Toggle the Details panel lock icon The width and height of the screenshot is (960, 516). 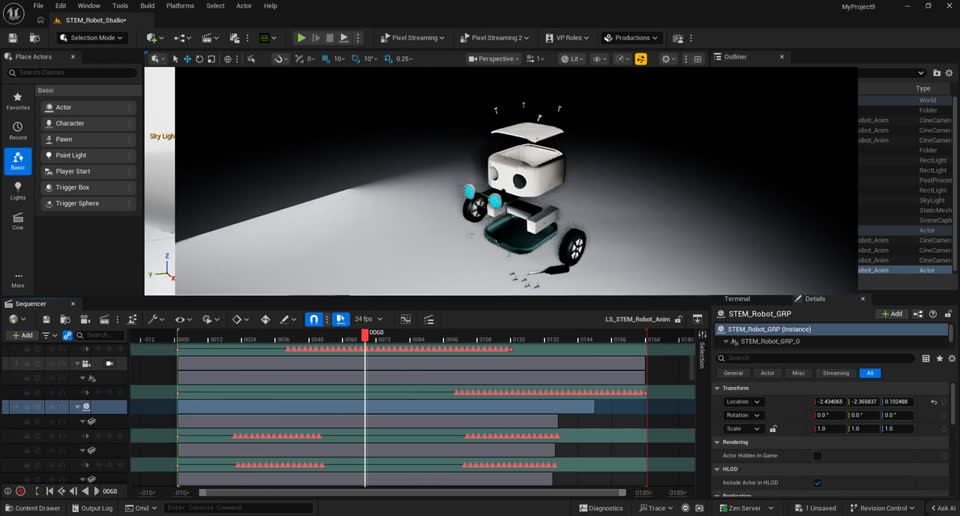tap(948, 314)
